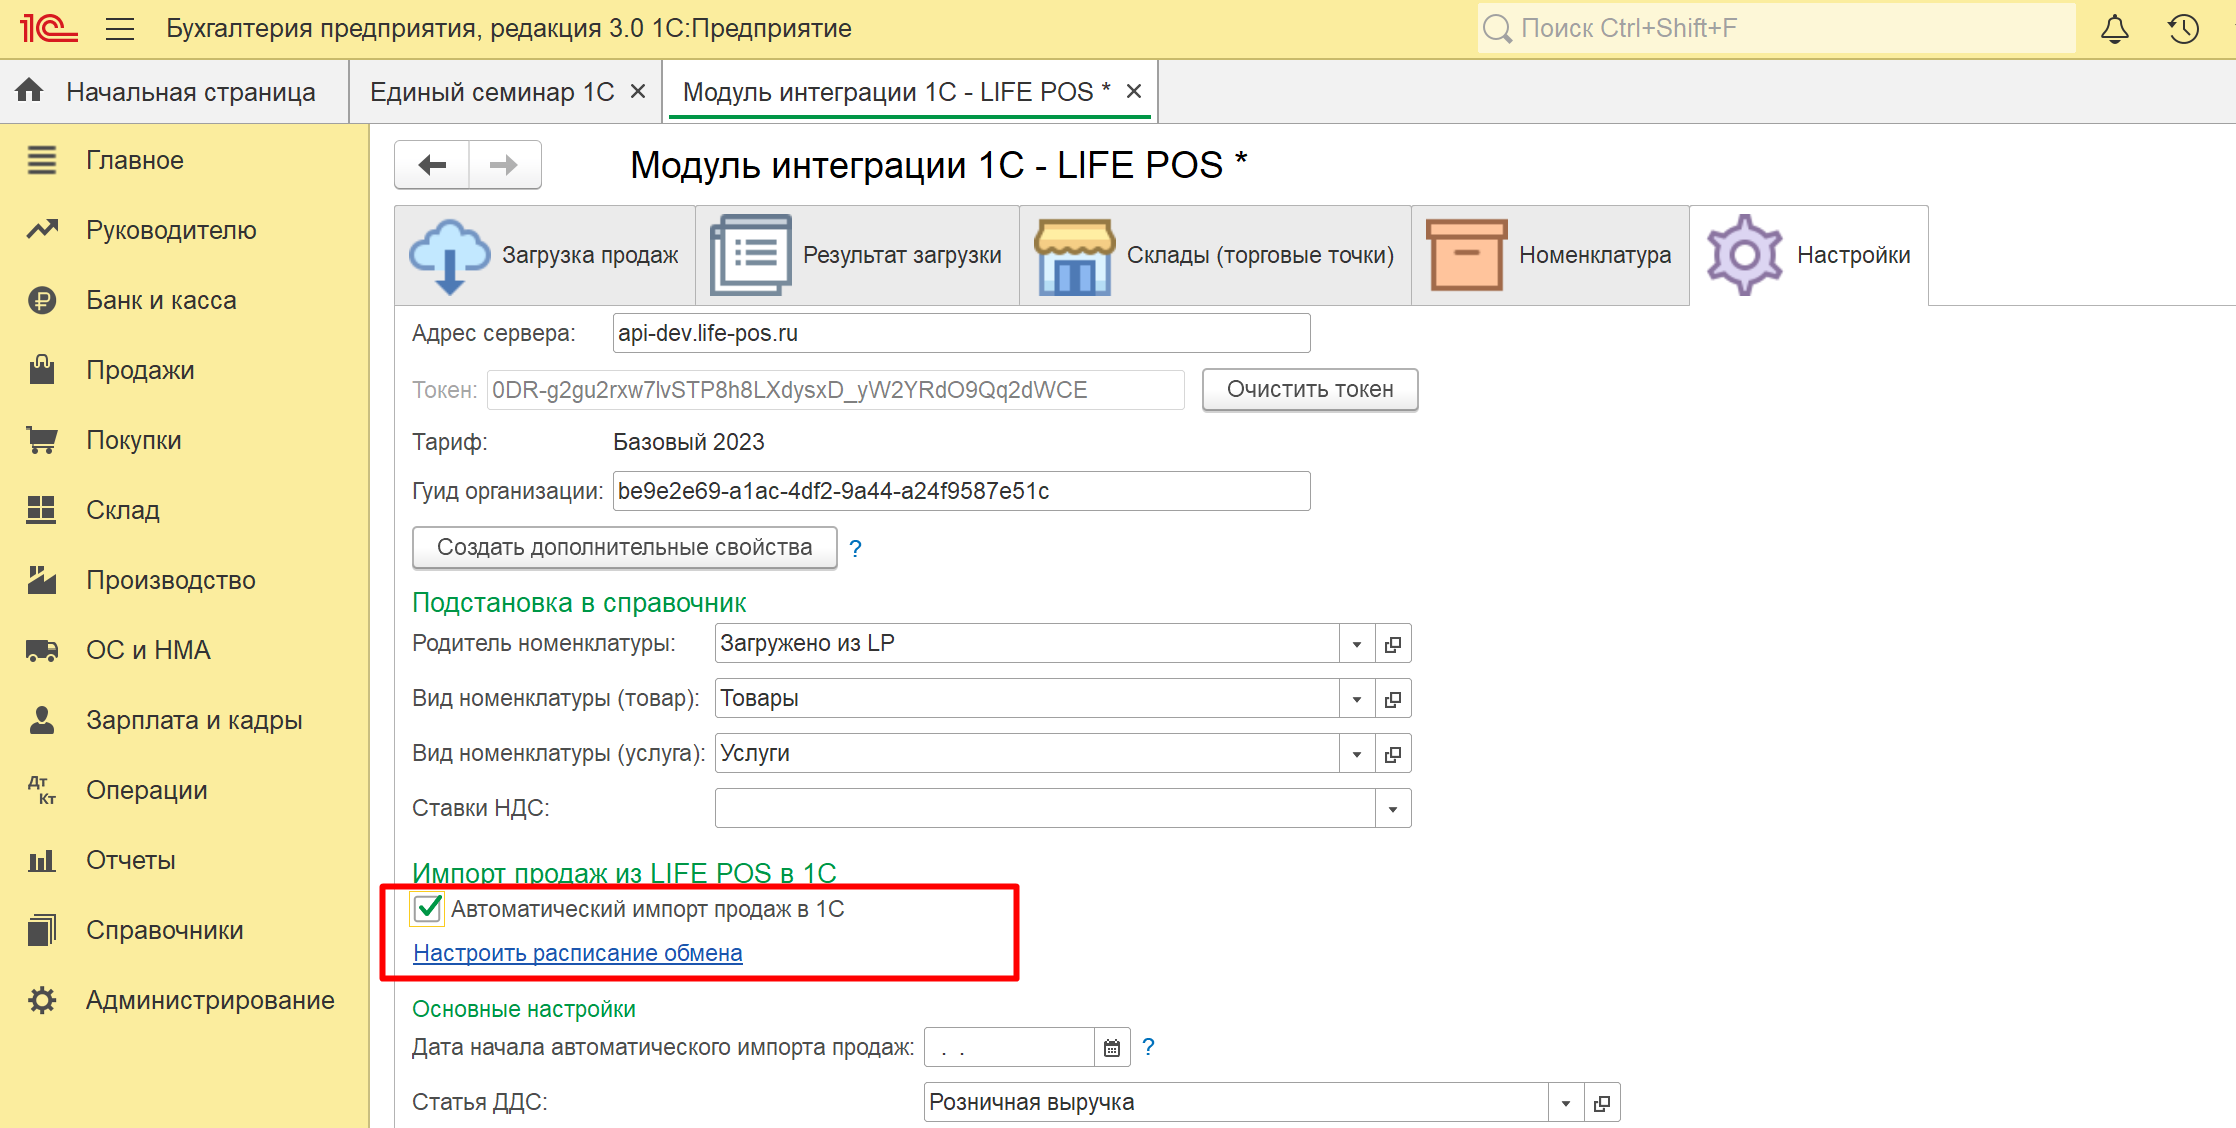Expand Статья ДДС dropdown
This screenshot has height=1128, width=2236.
click(1566, 1103)
